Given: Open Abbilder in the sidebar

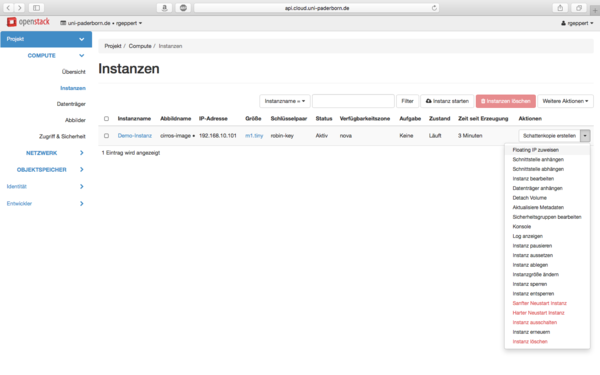Looking at the screenshot, I should [75, 120].
